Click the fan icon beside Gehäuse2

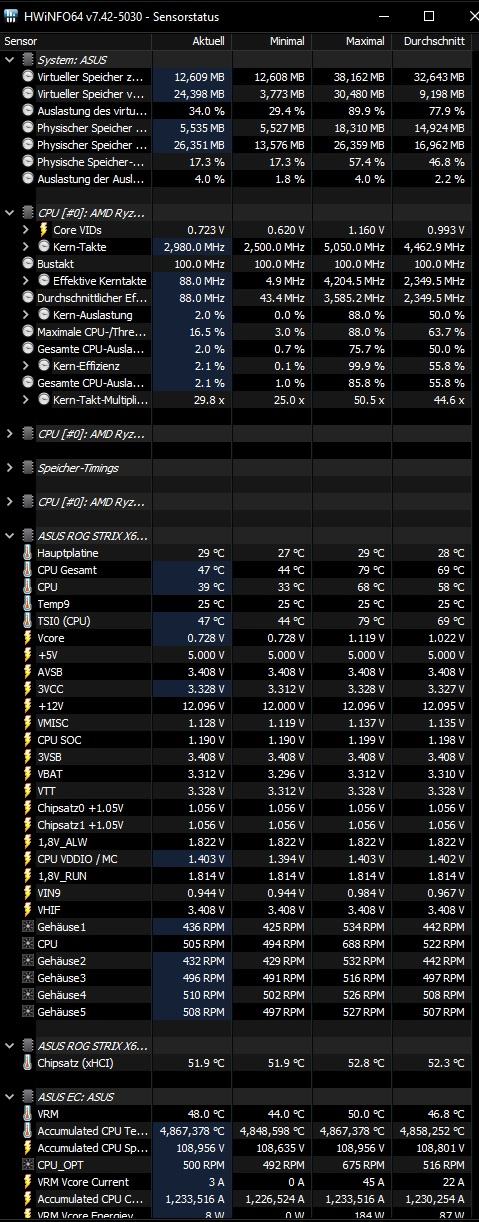[27, 961]
